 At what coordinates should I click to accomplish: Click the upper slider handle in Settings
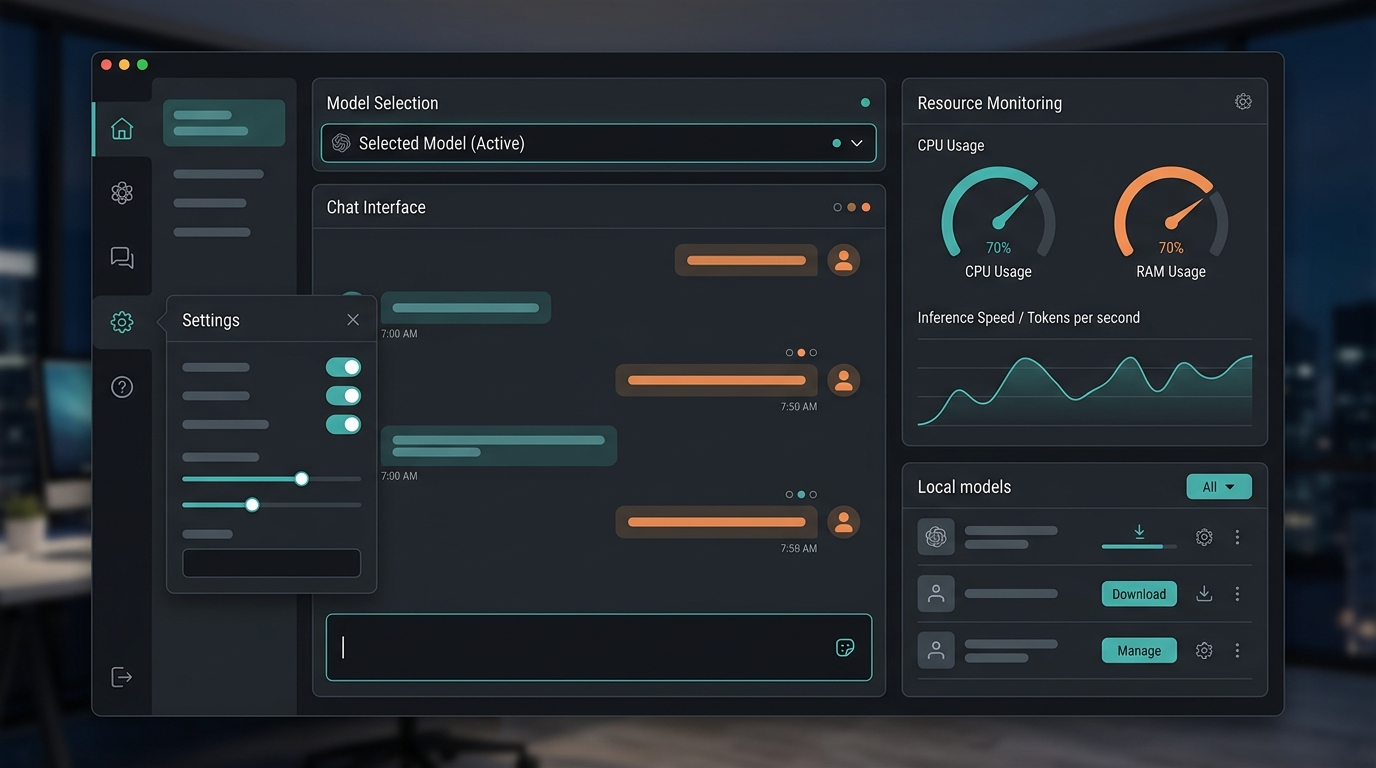click(x=302, y=479)
